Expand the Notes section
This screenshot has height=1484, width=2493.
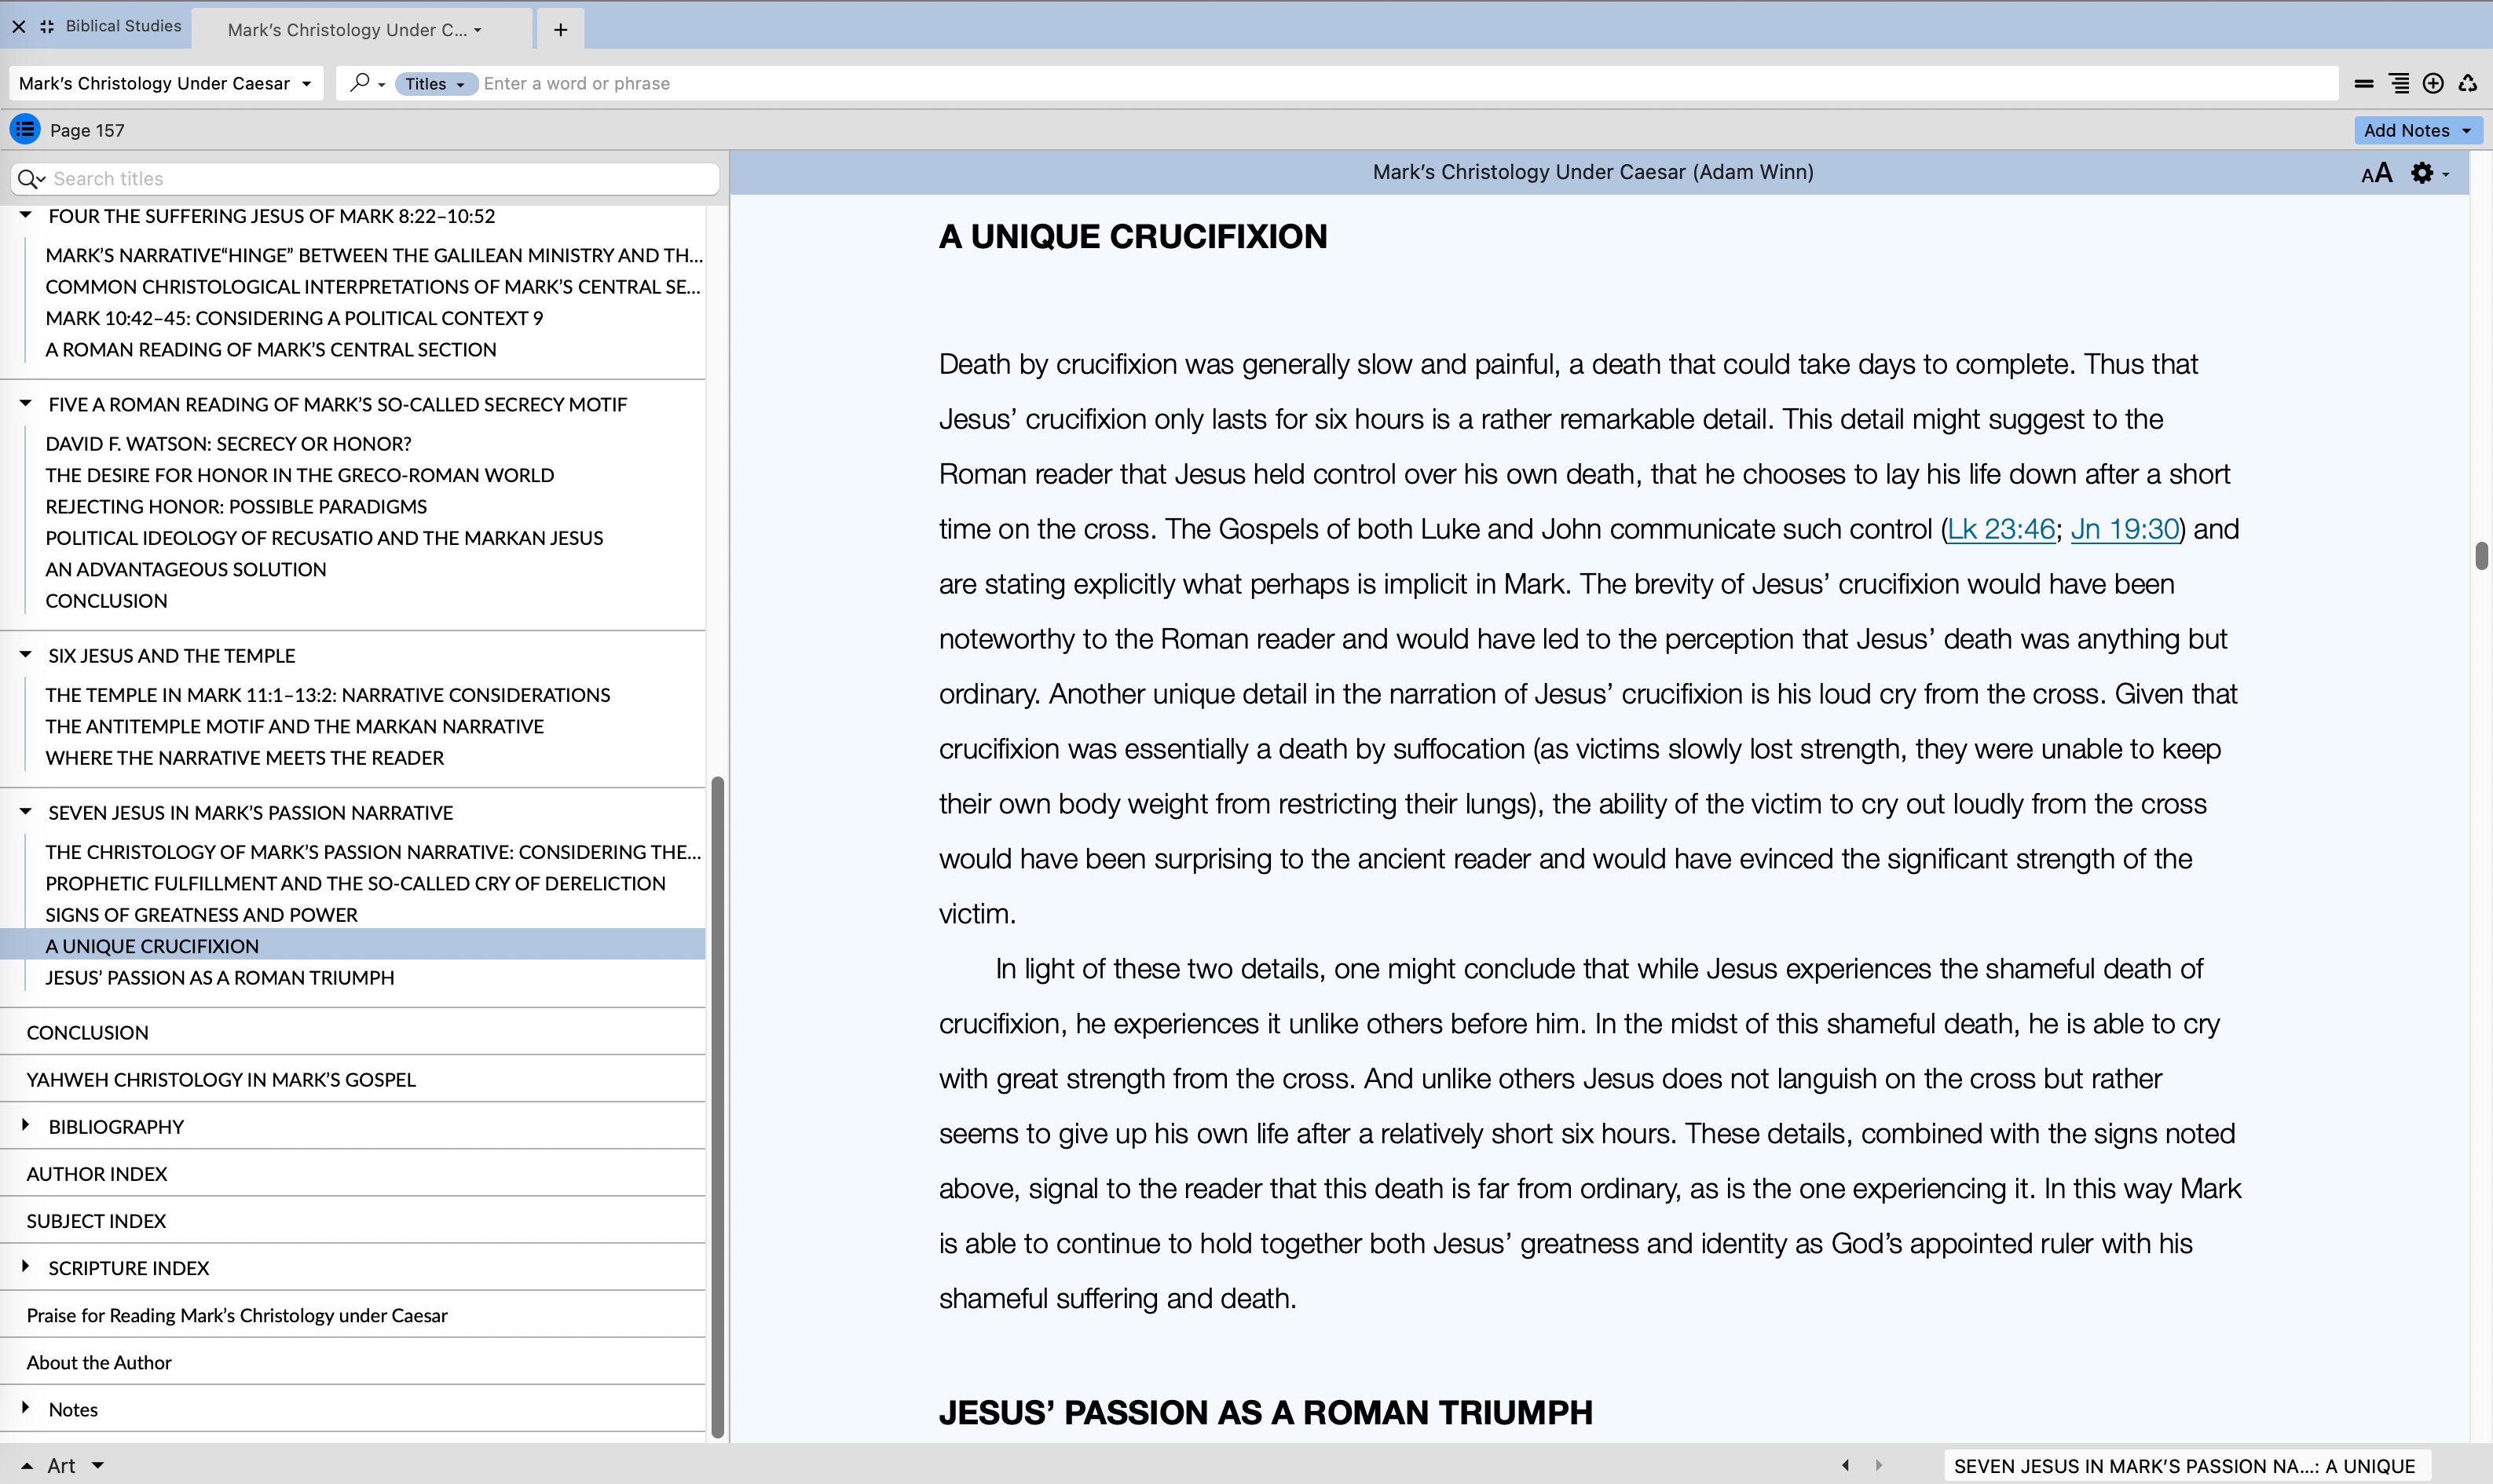coord(26,1408)
